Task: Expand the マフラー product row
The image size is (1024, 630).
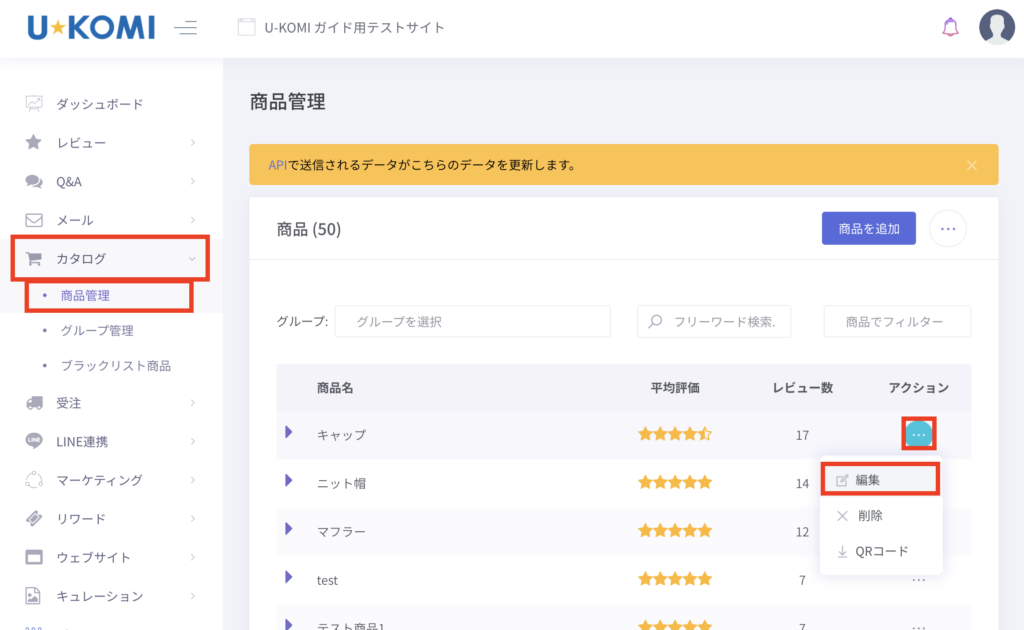Action: point(289,529)
